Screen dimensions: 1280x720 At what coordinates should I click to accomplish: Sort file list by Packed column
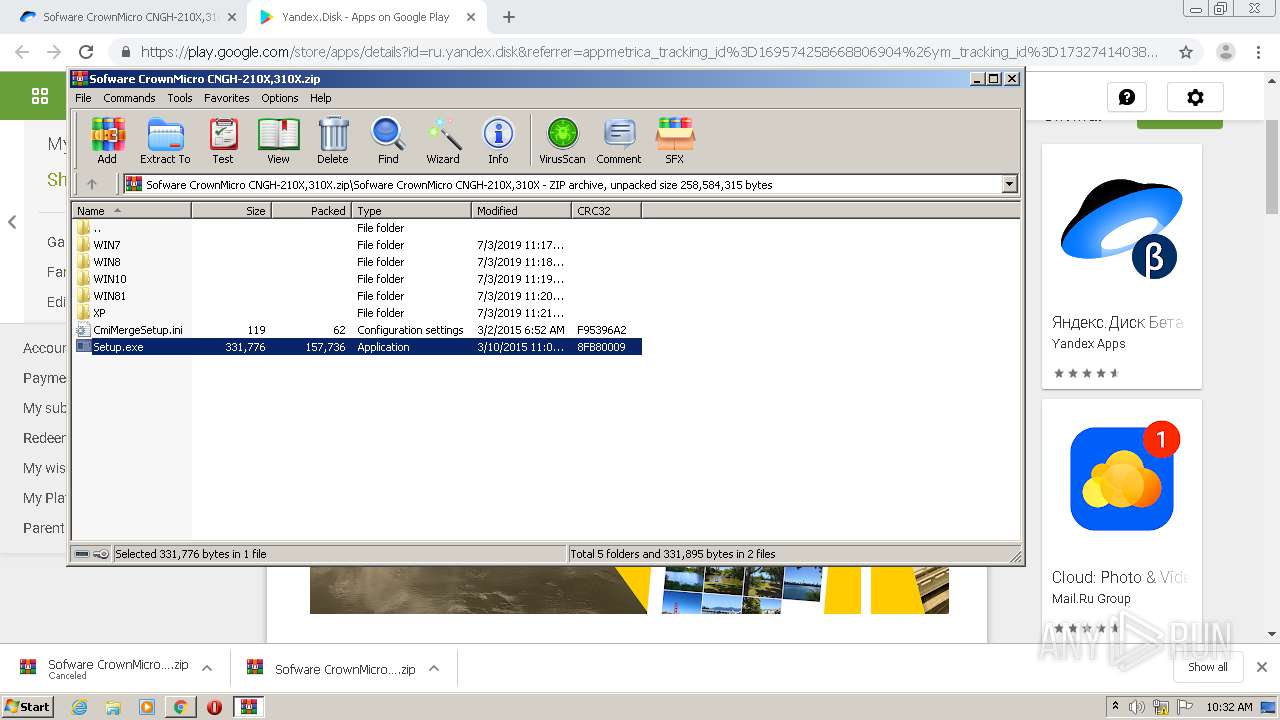point(311,211)
